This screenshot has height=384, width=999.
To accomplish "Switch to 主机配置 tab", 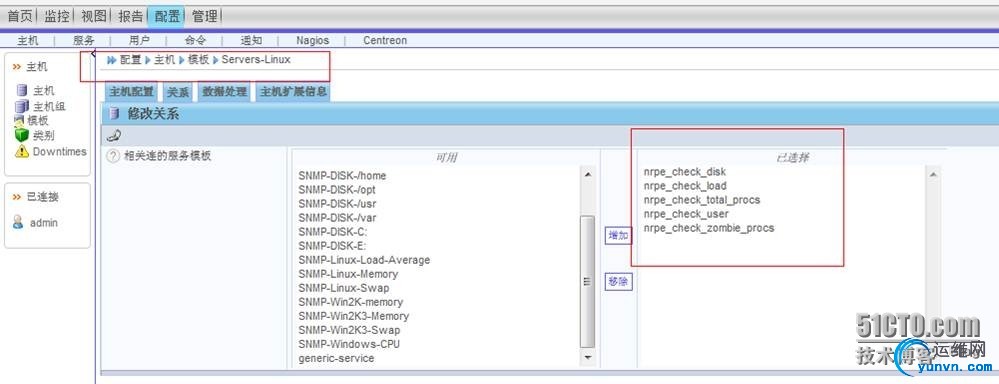I will coord(132,92).
